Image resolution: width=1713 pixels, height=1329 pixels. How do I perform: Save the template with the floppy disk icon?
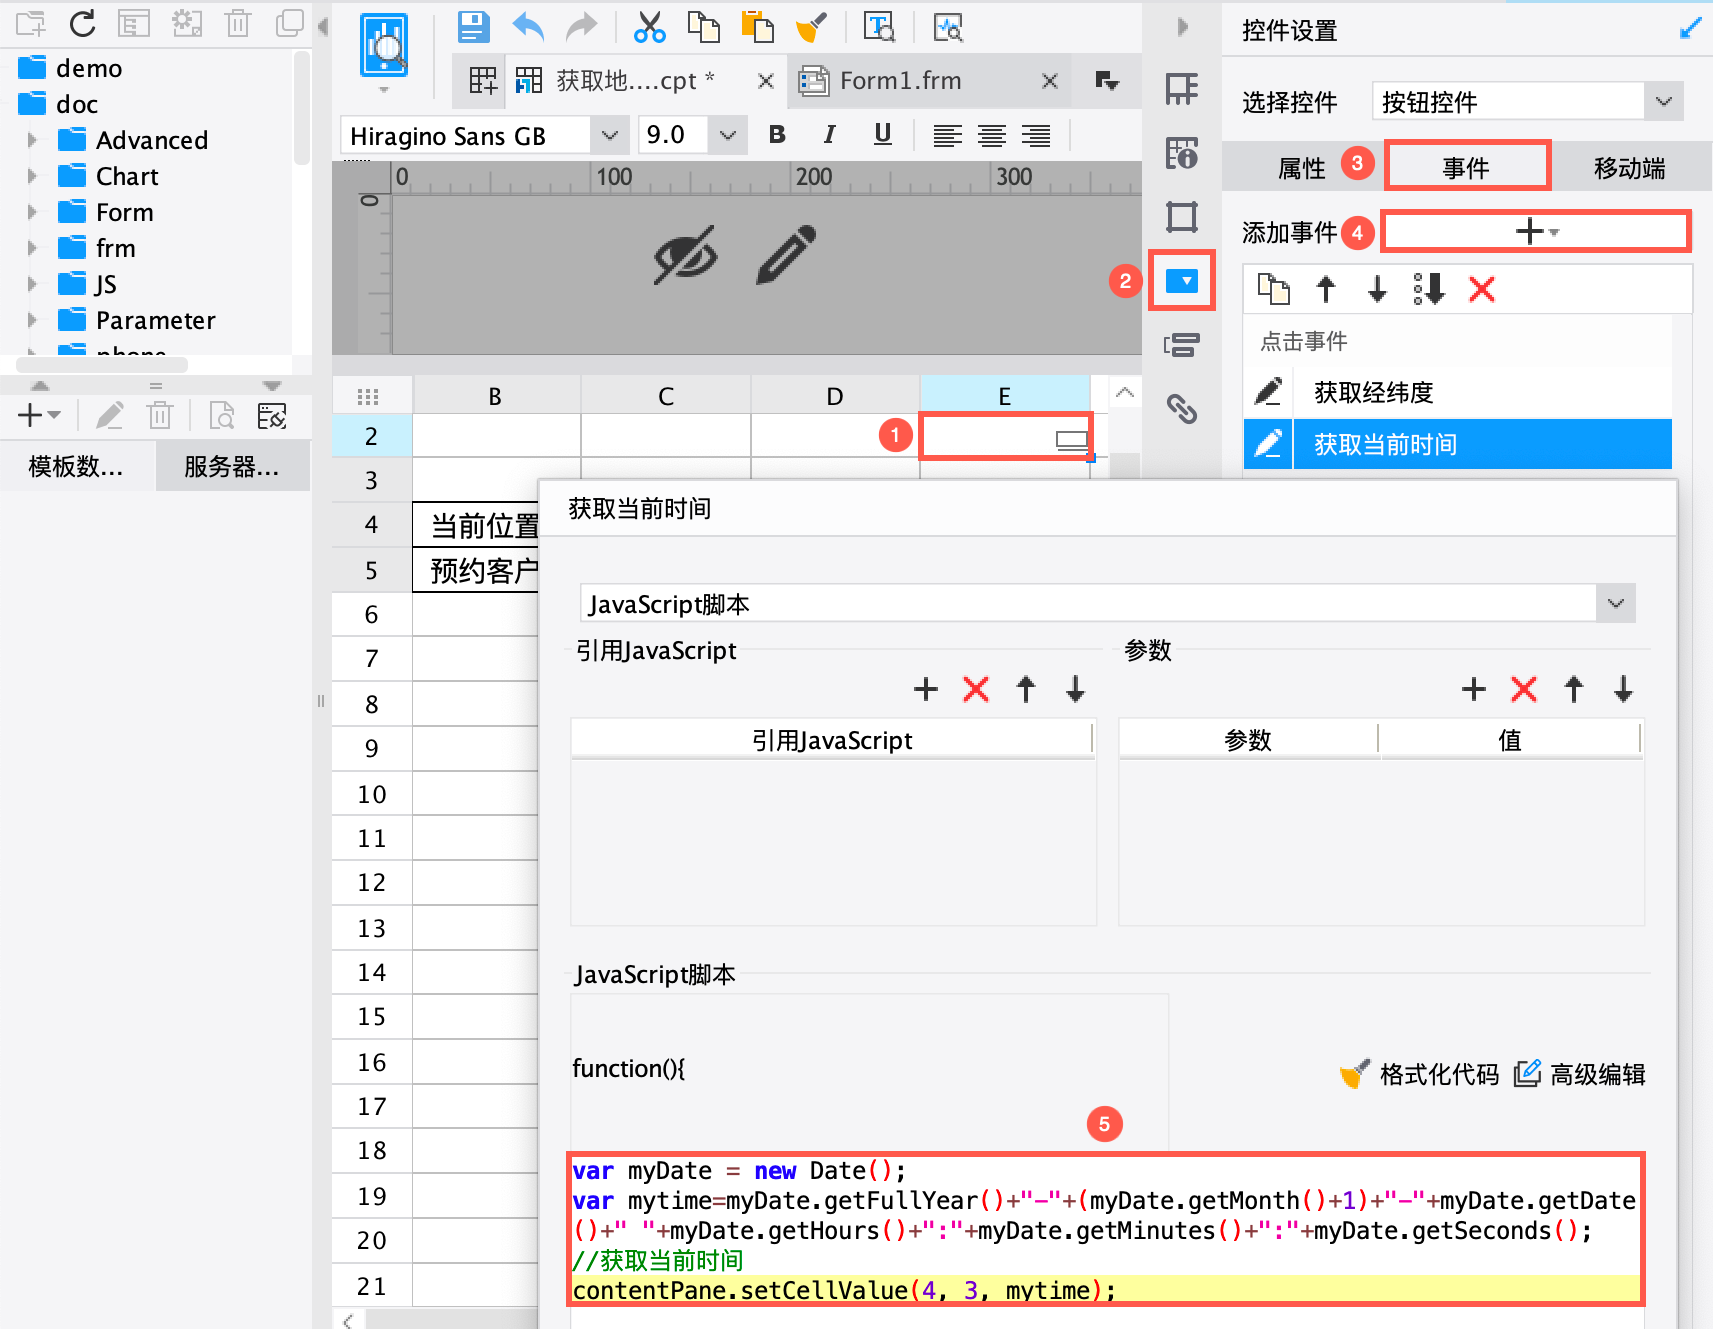click(x=474, y=27)
